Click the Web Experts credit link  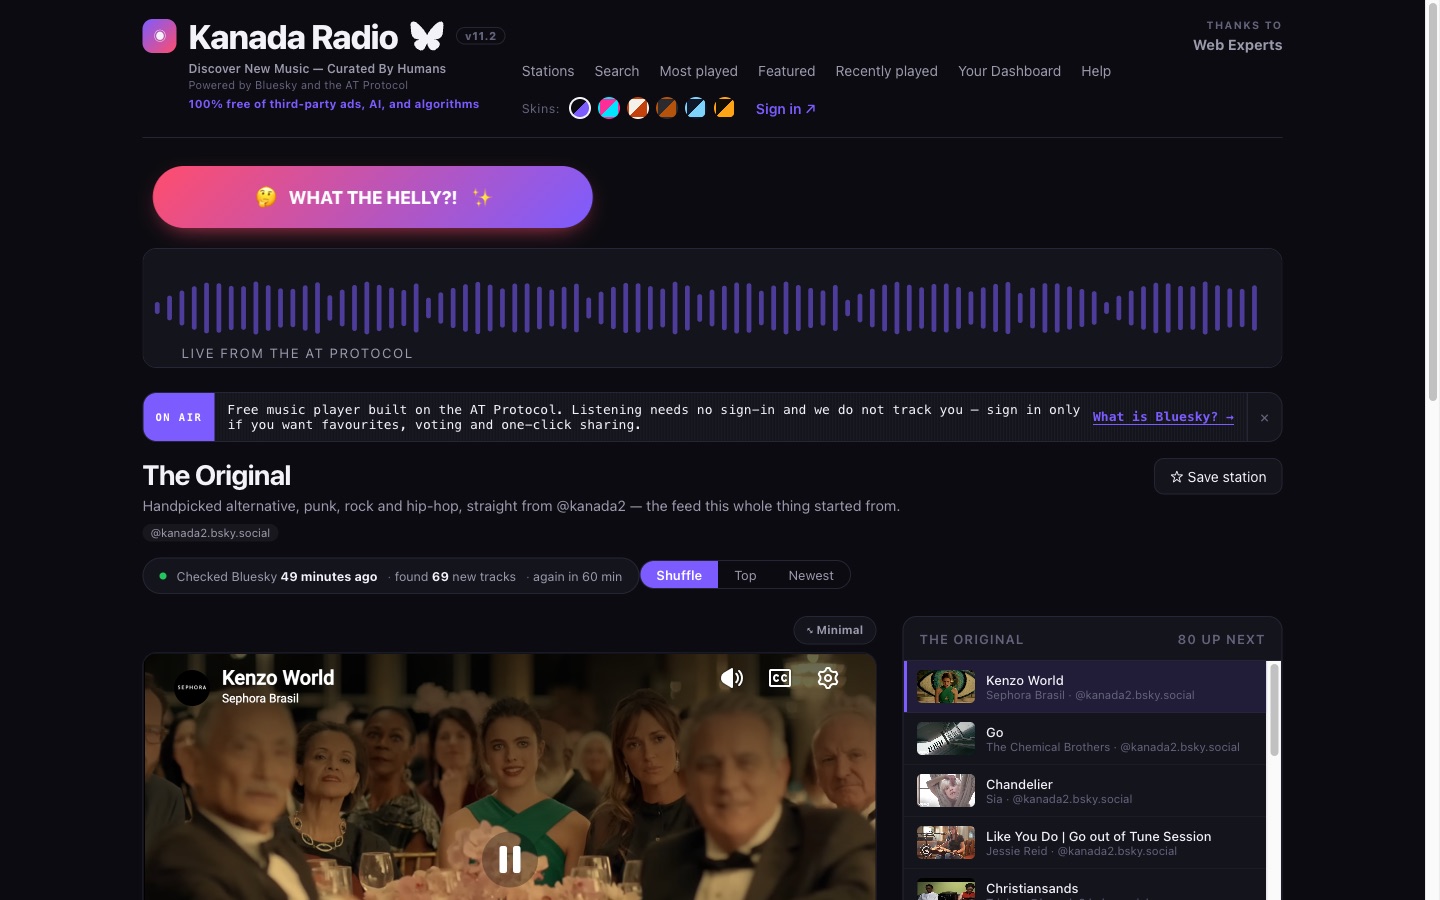click(x=1237, y=45)
